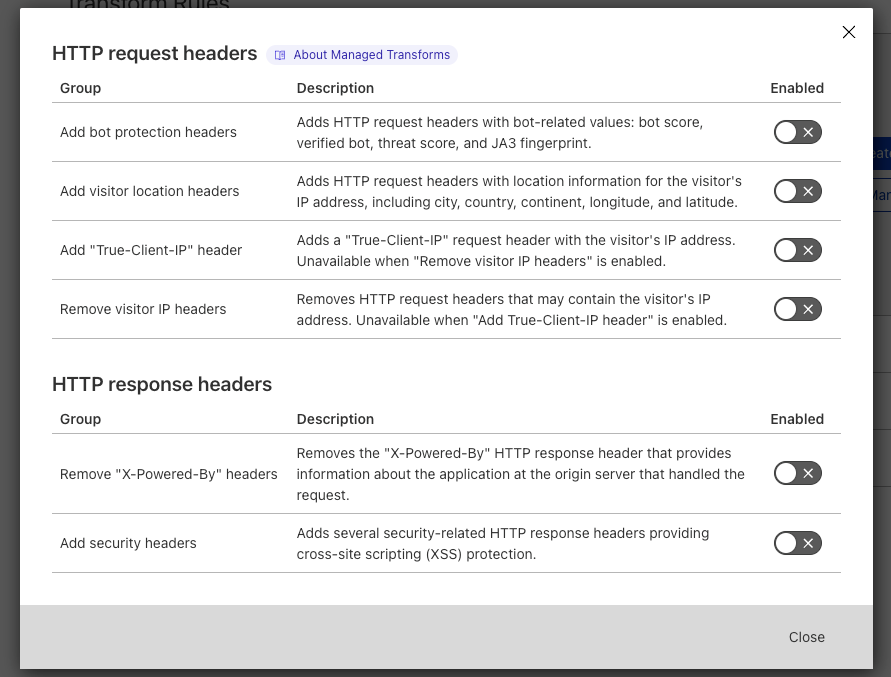Image resolution: width=891 pixels, height=677 pixels.
Task: Click the book icon beside About Managed Transforms
Action: (x=281, y=55)
